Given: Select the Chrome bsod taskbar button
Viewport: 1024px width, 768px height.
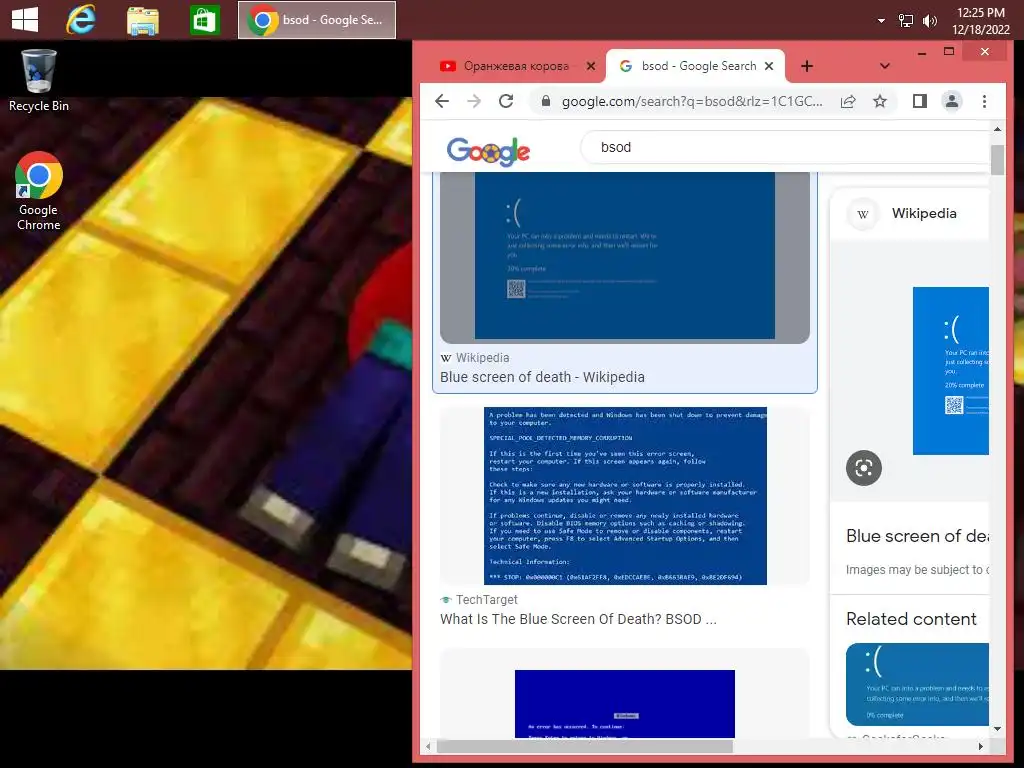Looking at the screenshot, I should [317, 20].
